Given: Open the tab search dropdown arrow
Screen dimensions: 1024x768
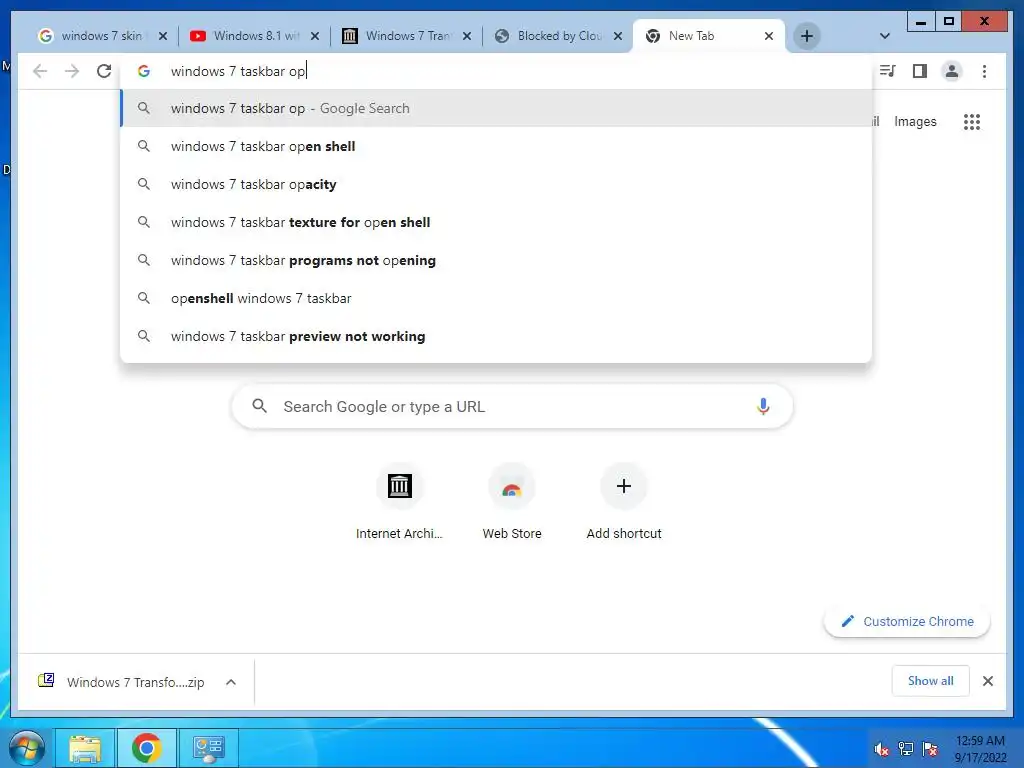Looking at the screenshot, I should coord(884,36).
